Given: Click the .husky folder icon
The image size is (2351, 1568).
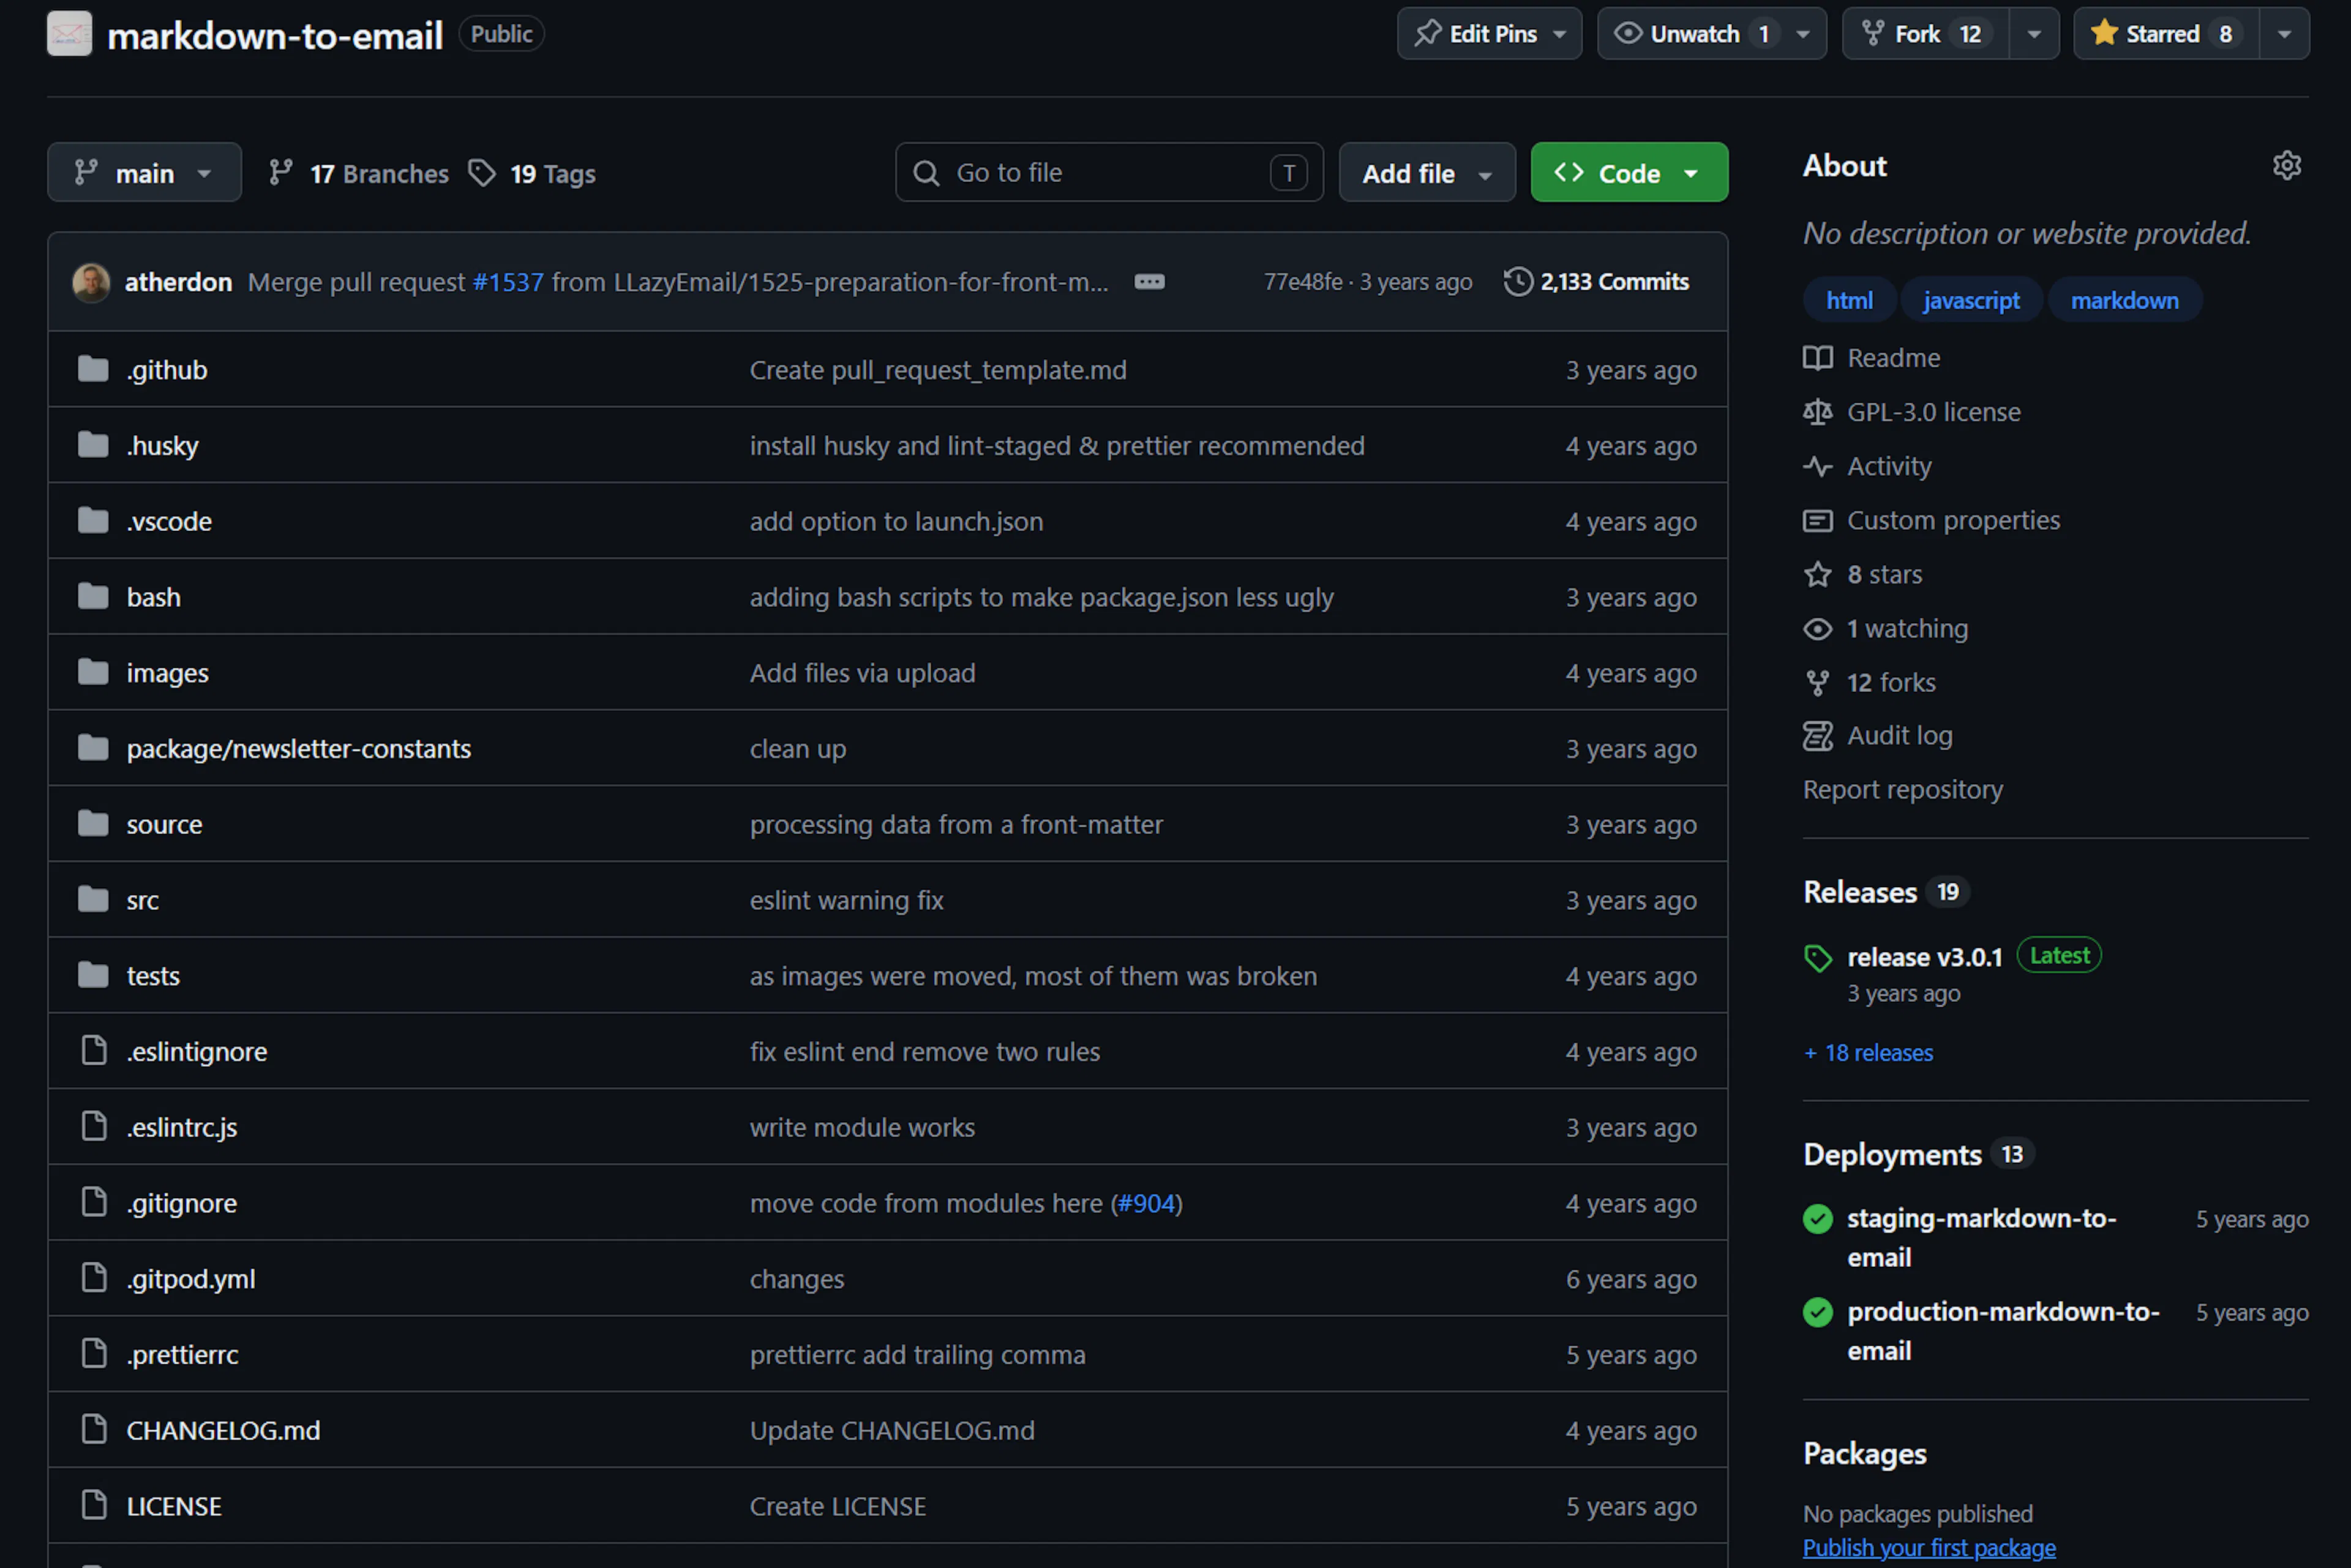Looking at the screenshot, I should click(94, 445).
